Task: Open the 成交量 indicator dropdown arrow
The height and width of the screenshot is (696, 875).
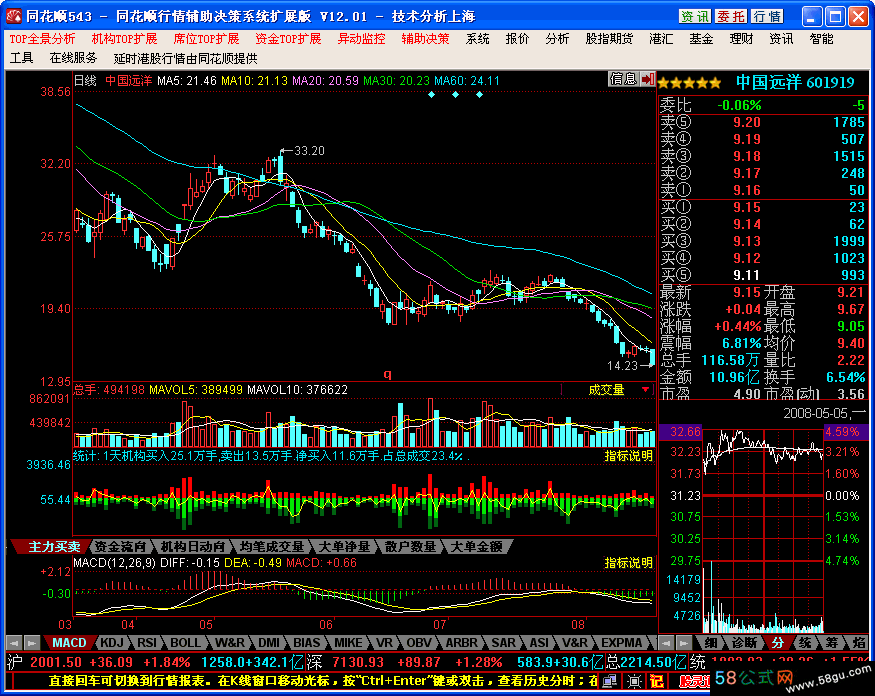Action: pyautogui.click(x=646, y=390)
